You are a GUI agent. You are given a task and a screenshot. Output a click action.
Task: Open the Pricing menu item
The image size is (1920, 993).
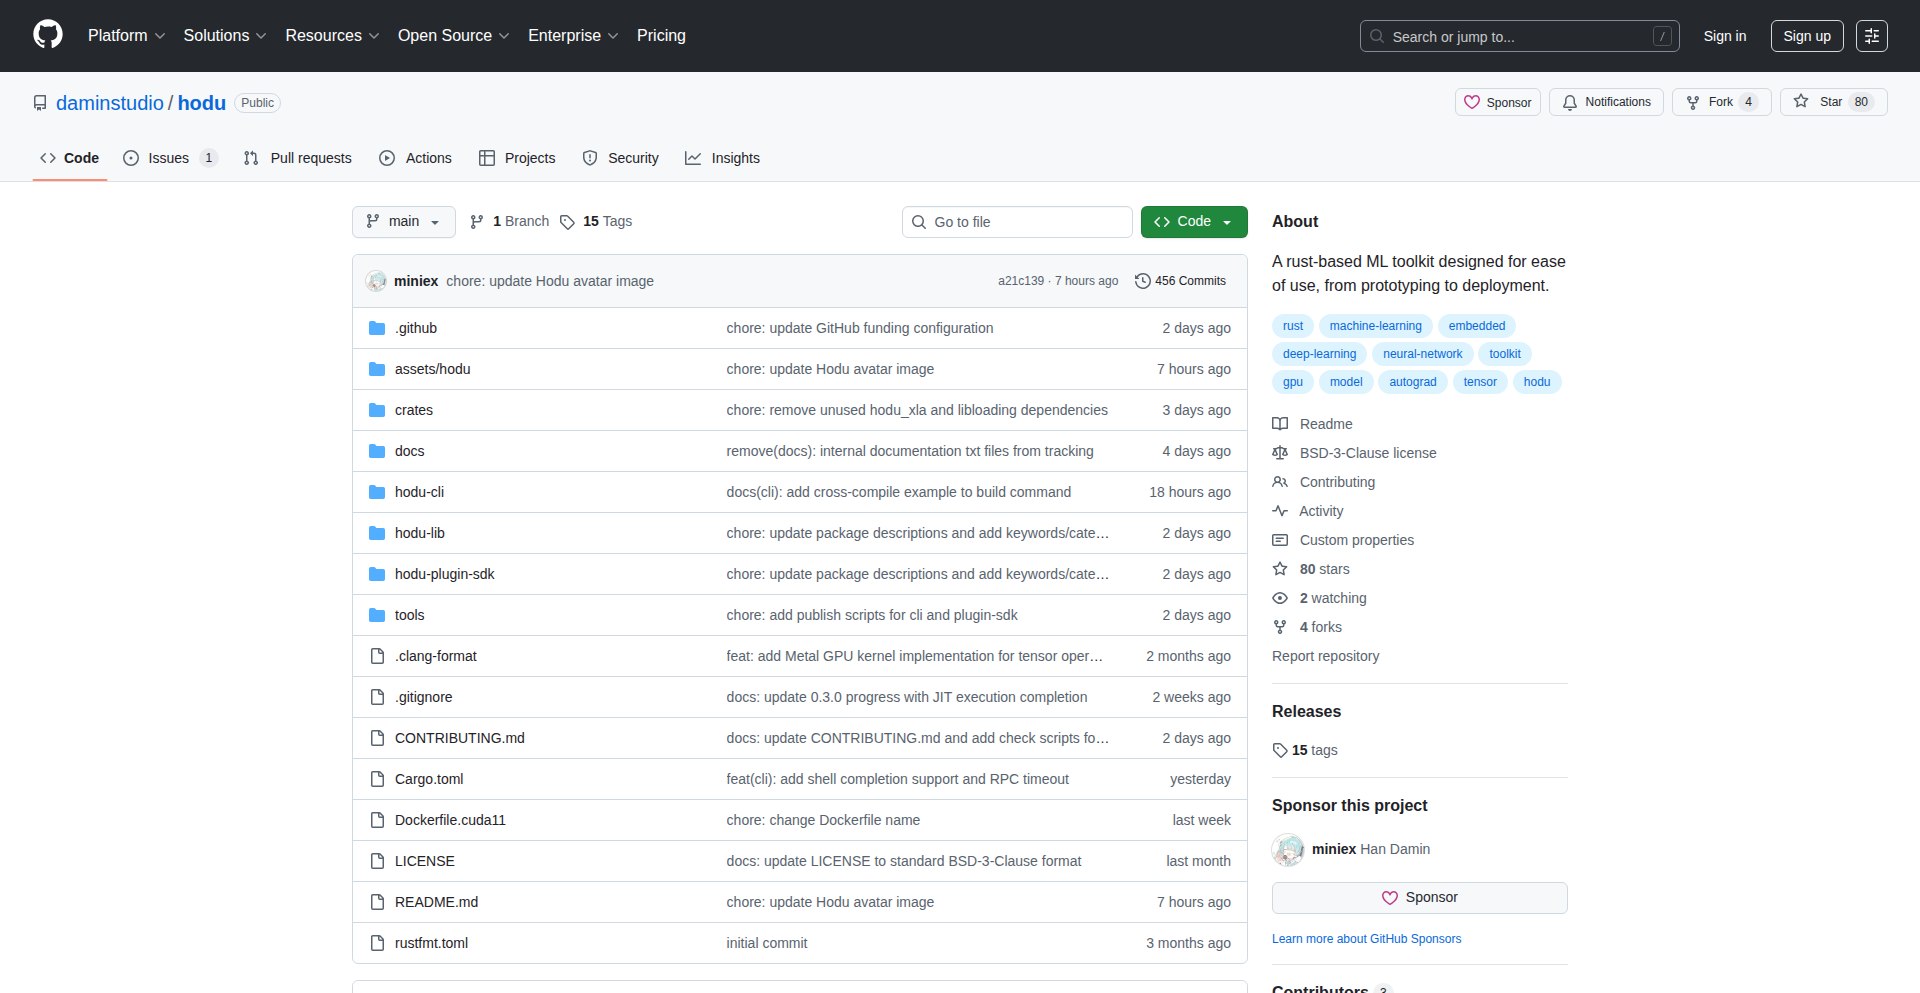661,35
